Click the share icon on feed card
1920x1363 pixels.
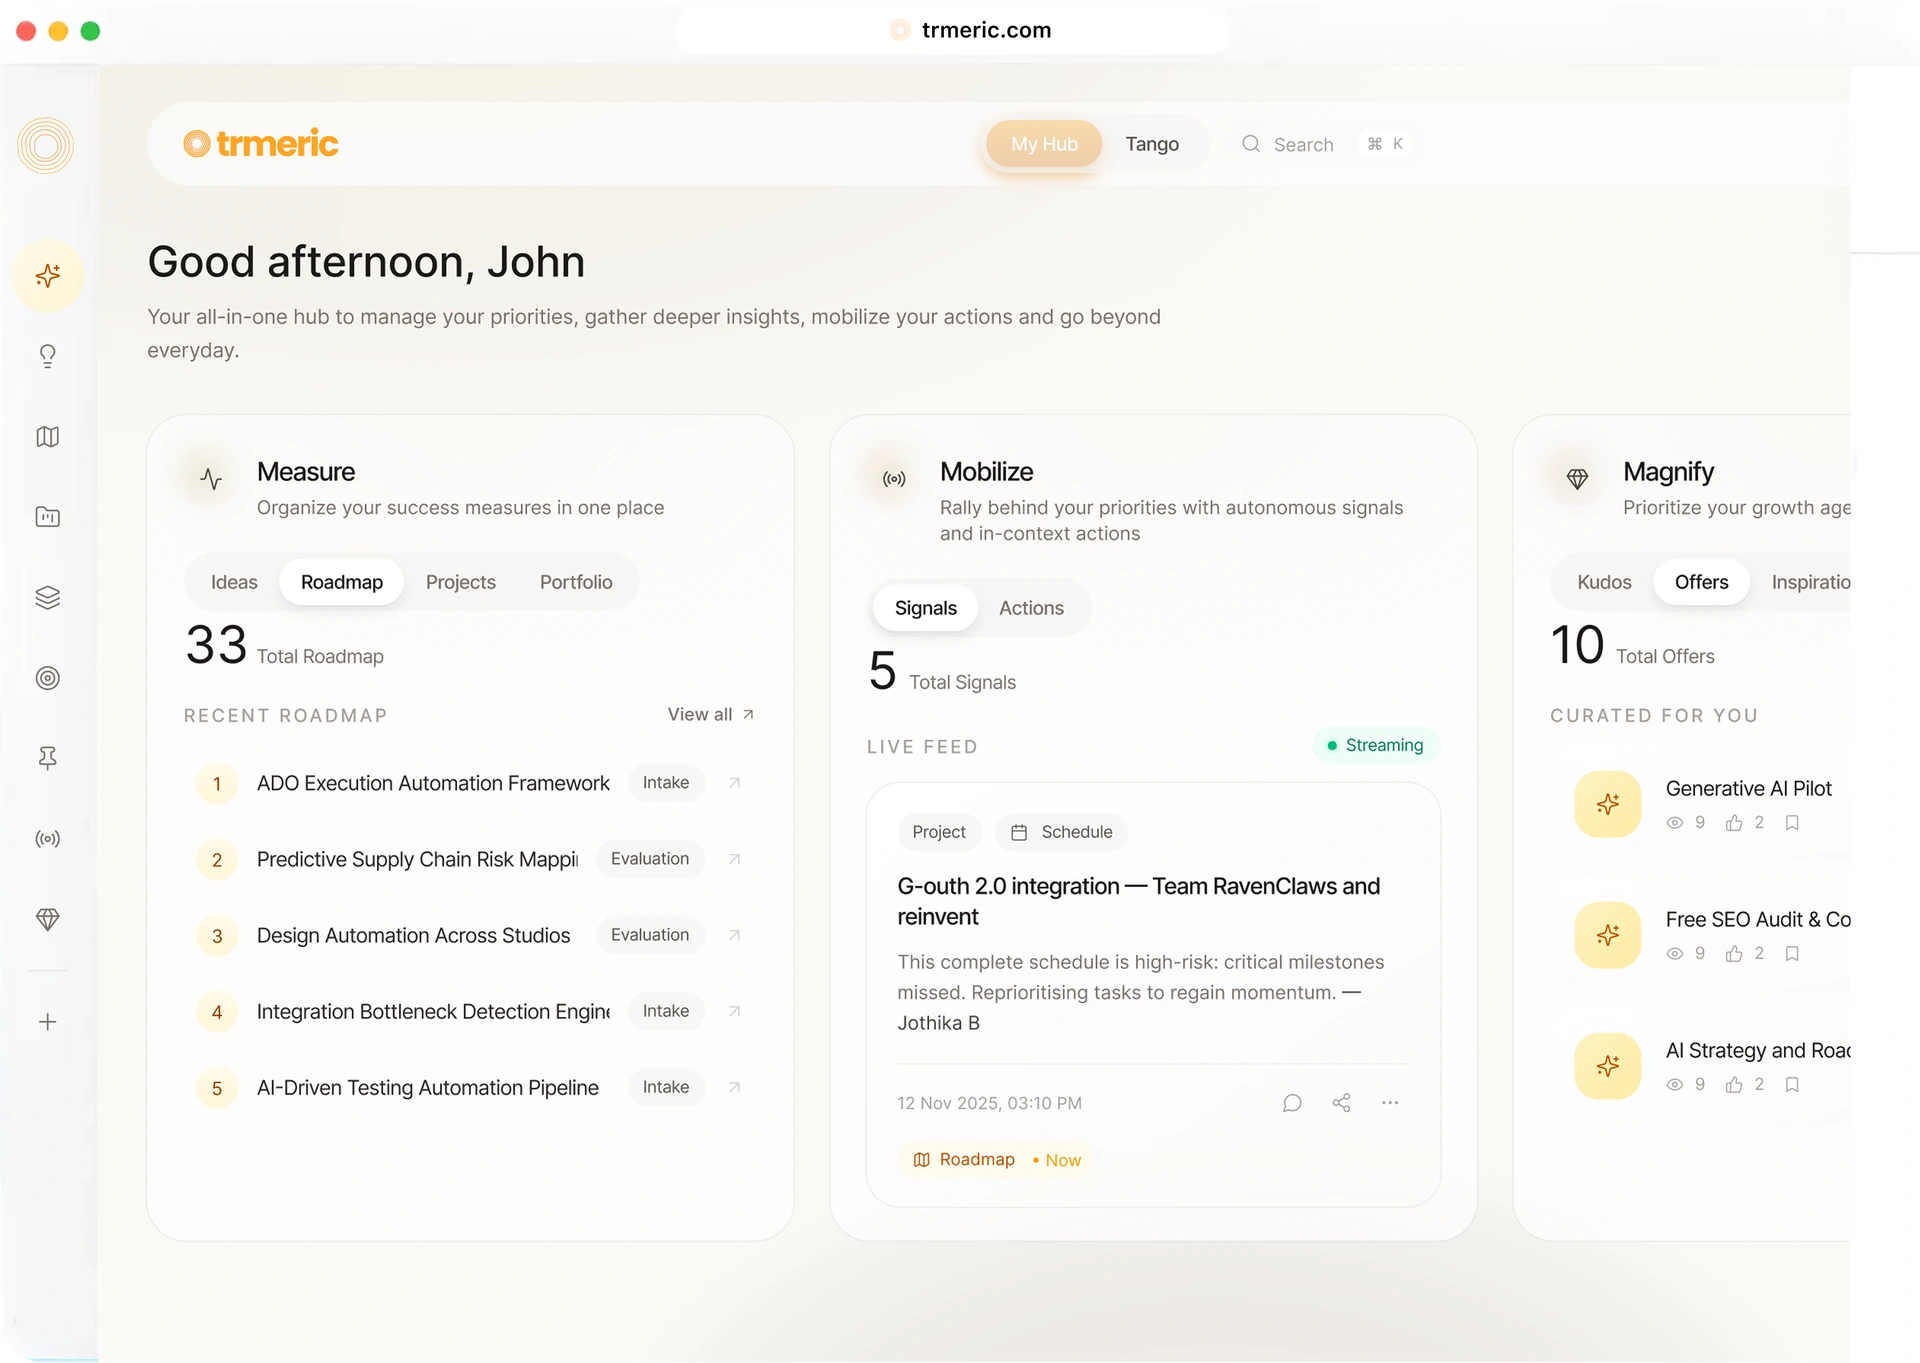click(1341, 1103)
